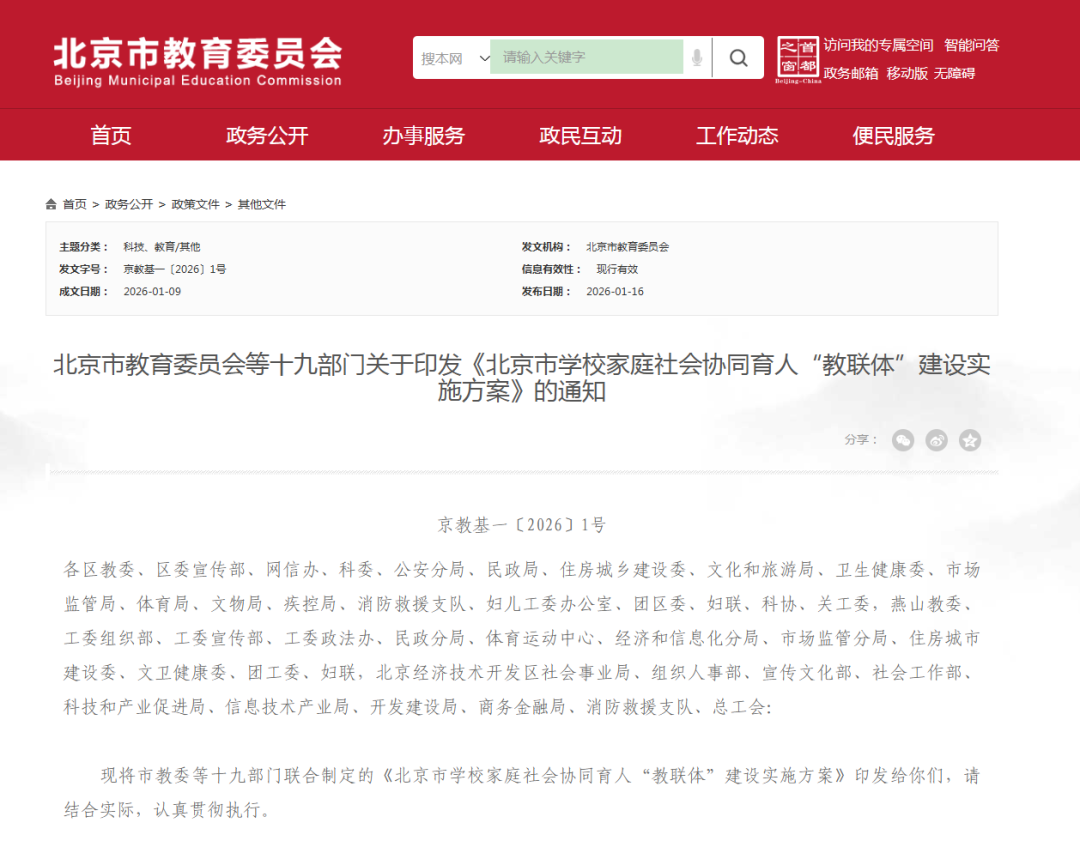Screen dimensions: 1080x841
Task: Click the magnifier search icon
Action: pos(738,58)
